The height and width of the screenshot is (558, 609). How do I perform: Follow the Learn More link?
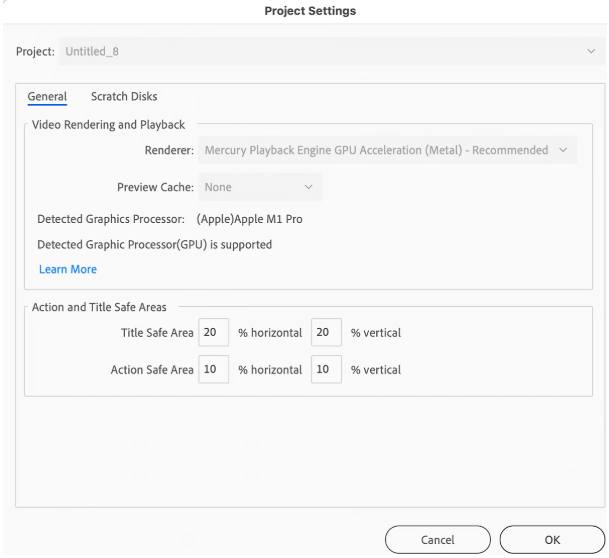pos(68,270)
